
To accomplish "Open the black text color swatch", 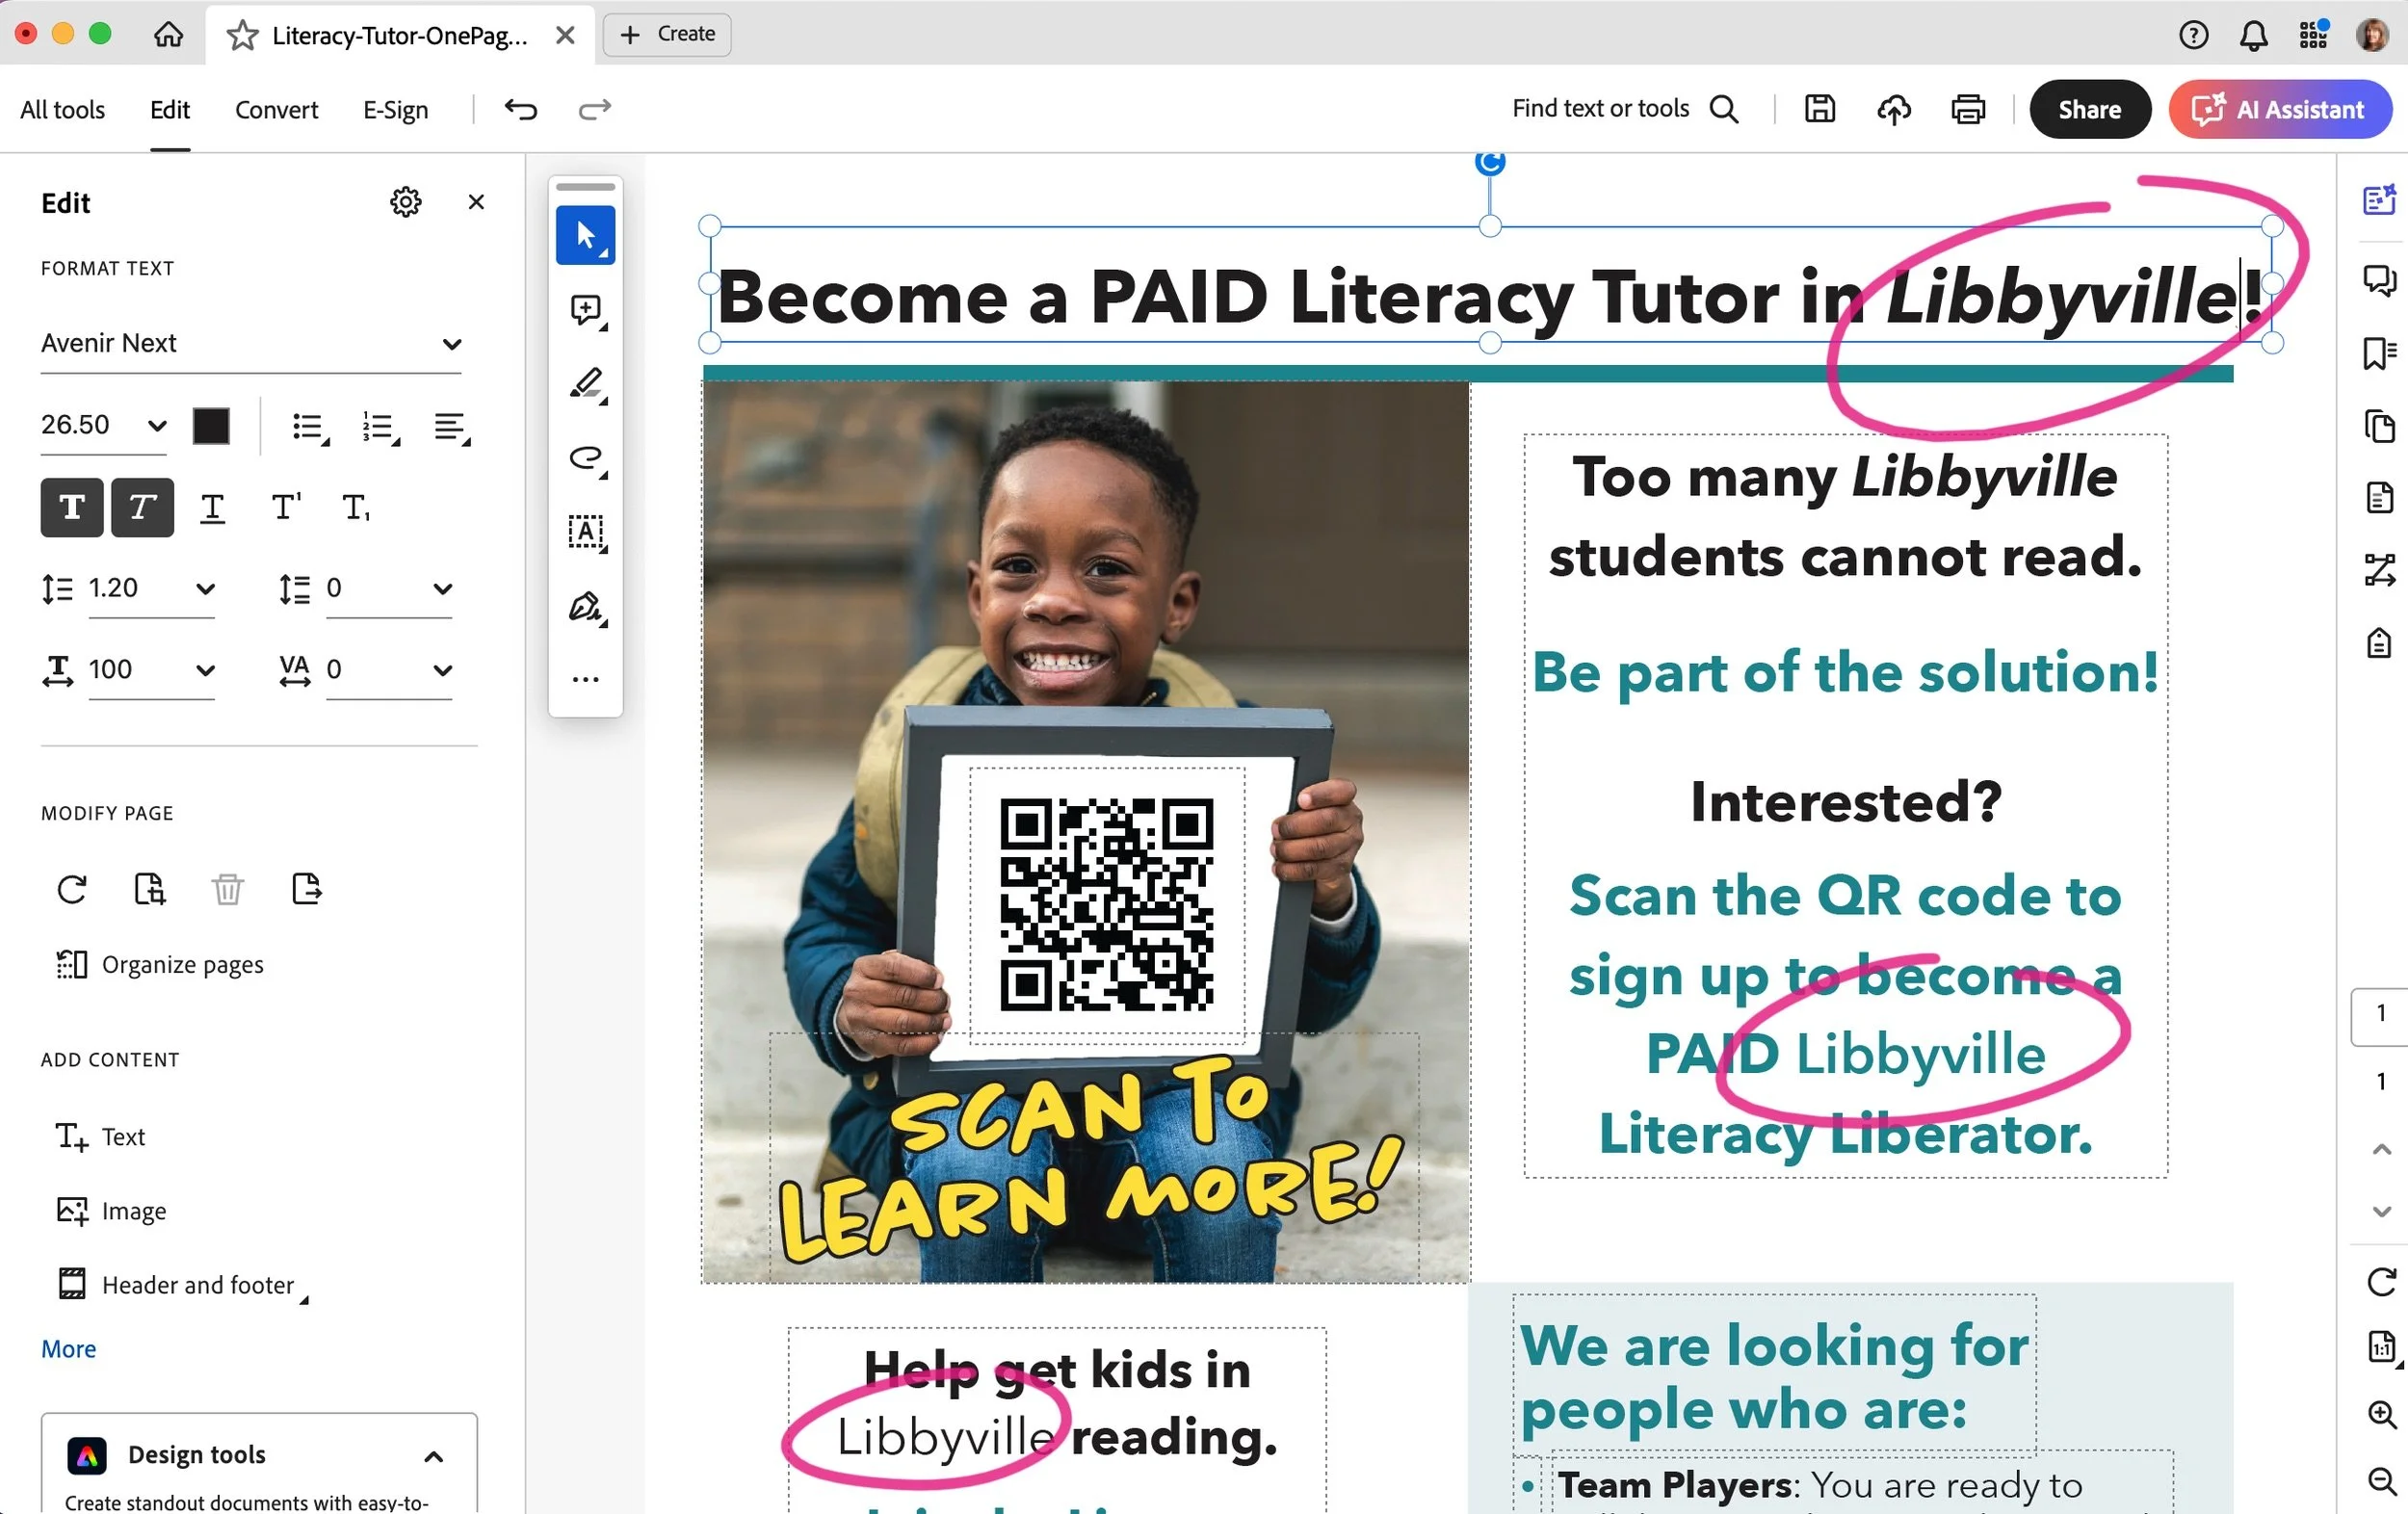I will [211, 425].
